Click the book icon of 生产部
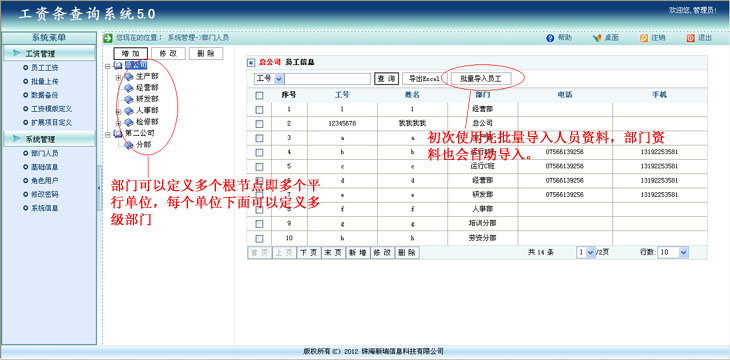730x360 pixels. pyautogui.click(x=128, y=77)
